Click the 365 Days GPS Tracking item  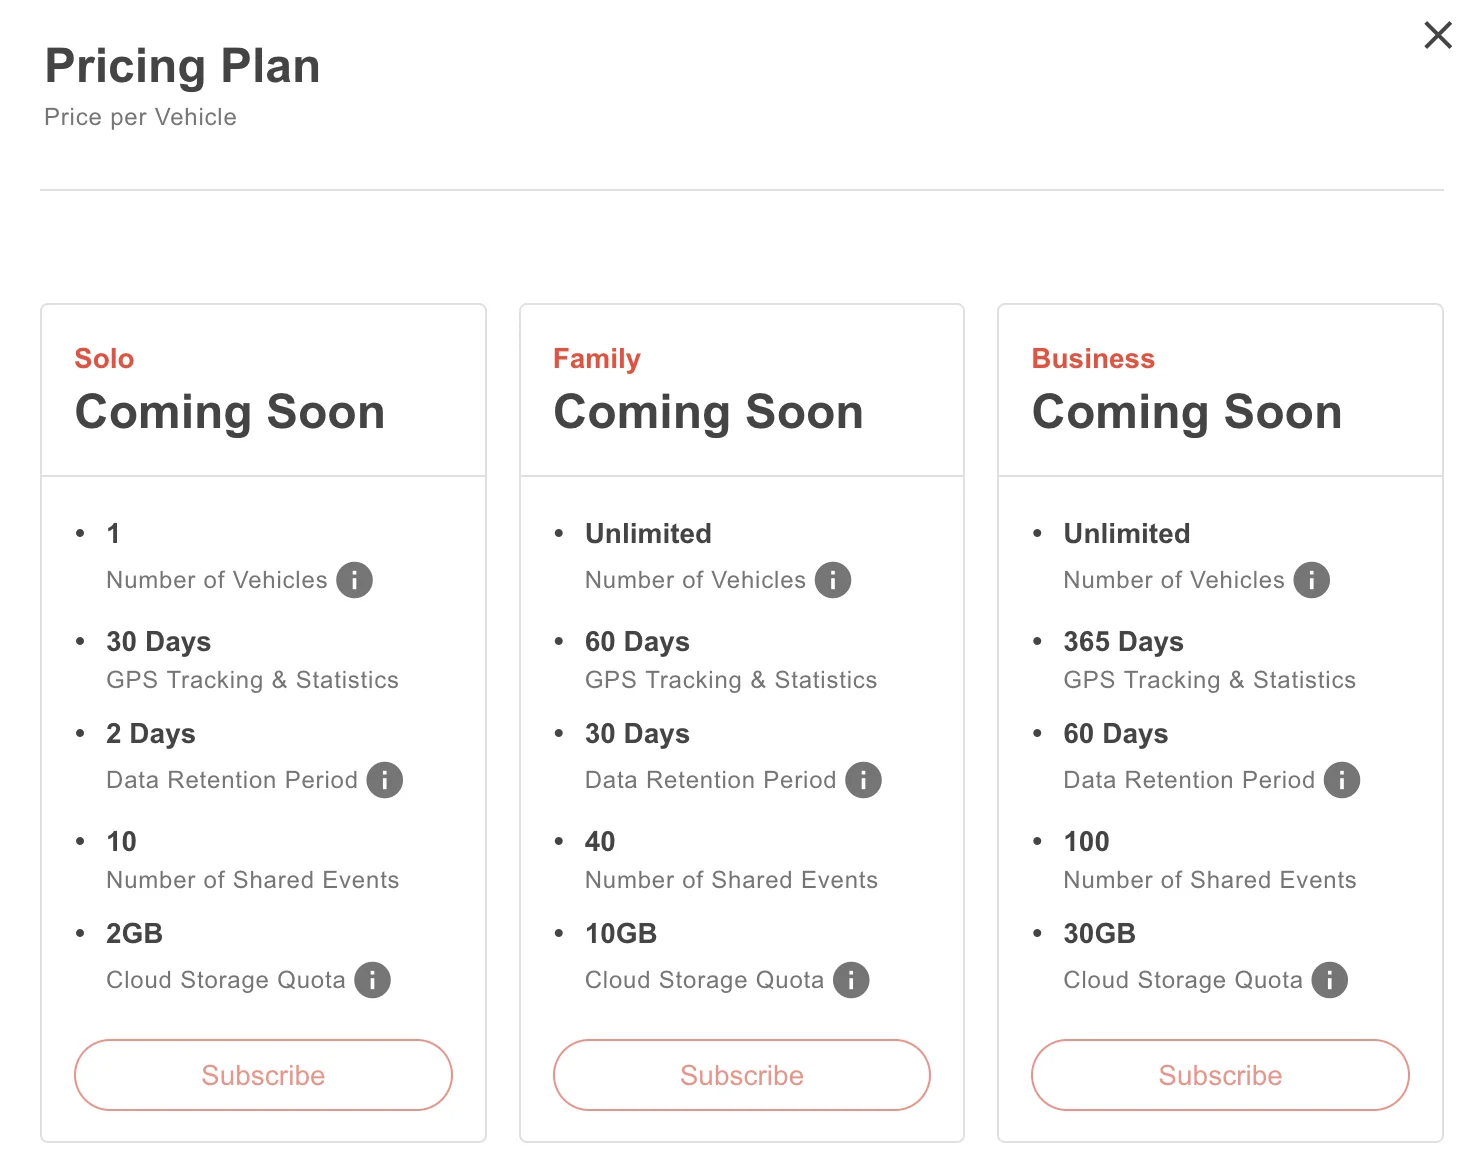tap(1209, 660)
